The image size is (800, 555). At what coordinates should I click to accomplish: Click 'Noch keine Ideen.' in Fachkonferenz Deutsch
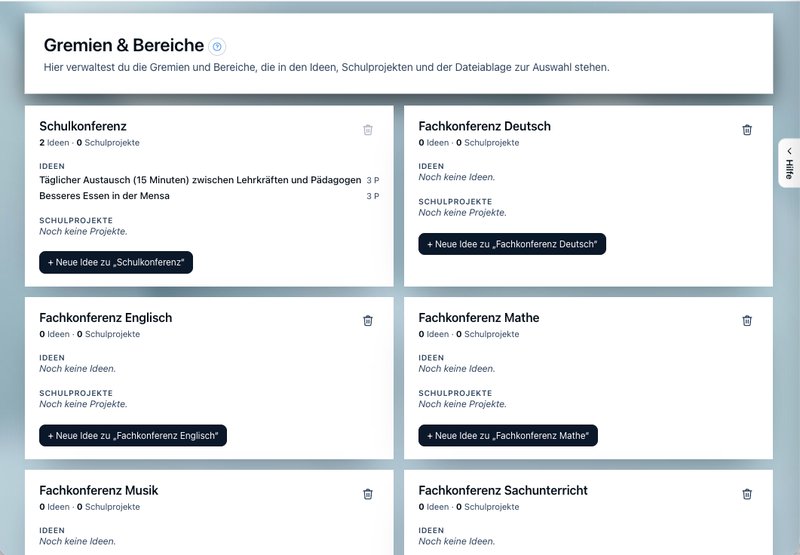coord(457,178)
